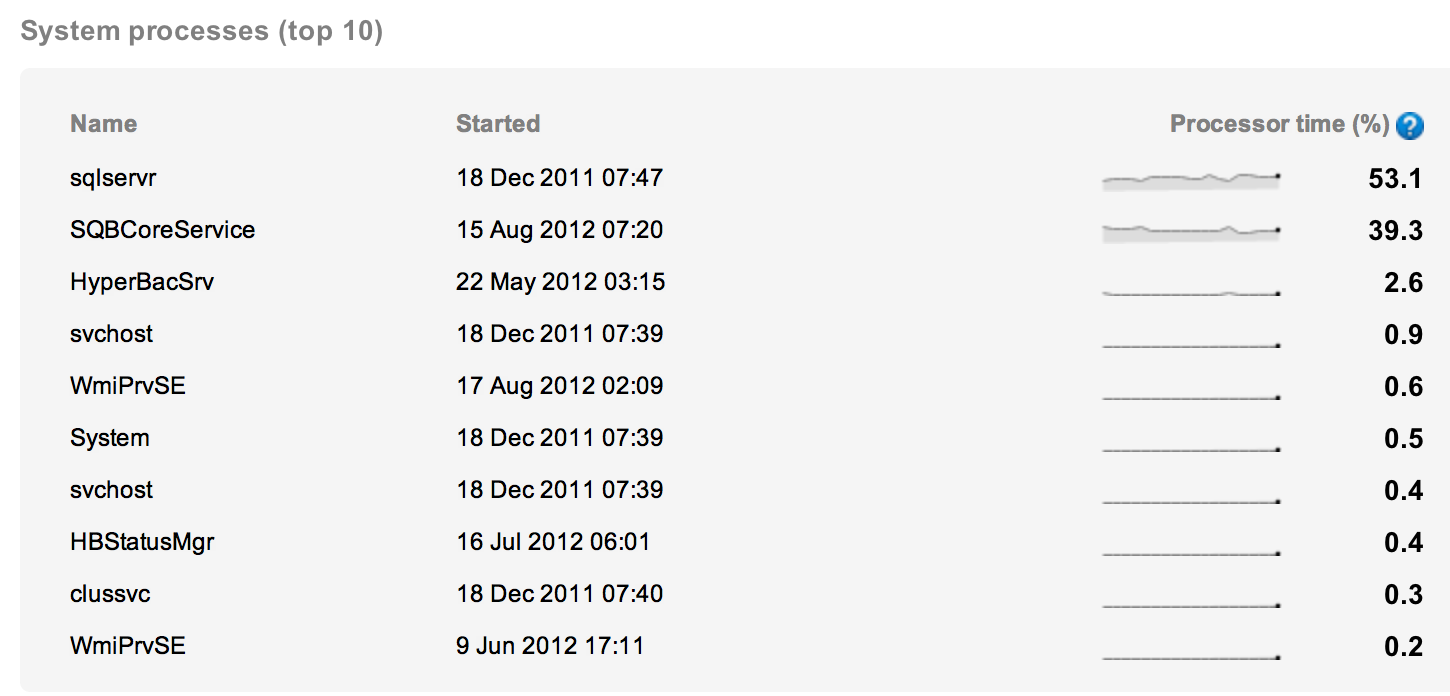Click the Started column header
This screenshot has width=1450, height=696.
497,124
